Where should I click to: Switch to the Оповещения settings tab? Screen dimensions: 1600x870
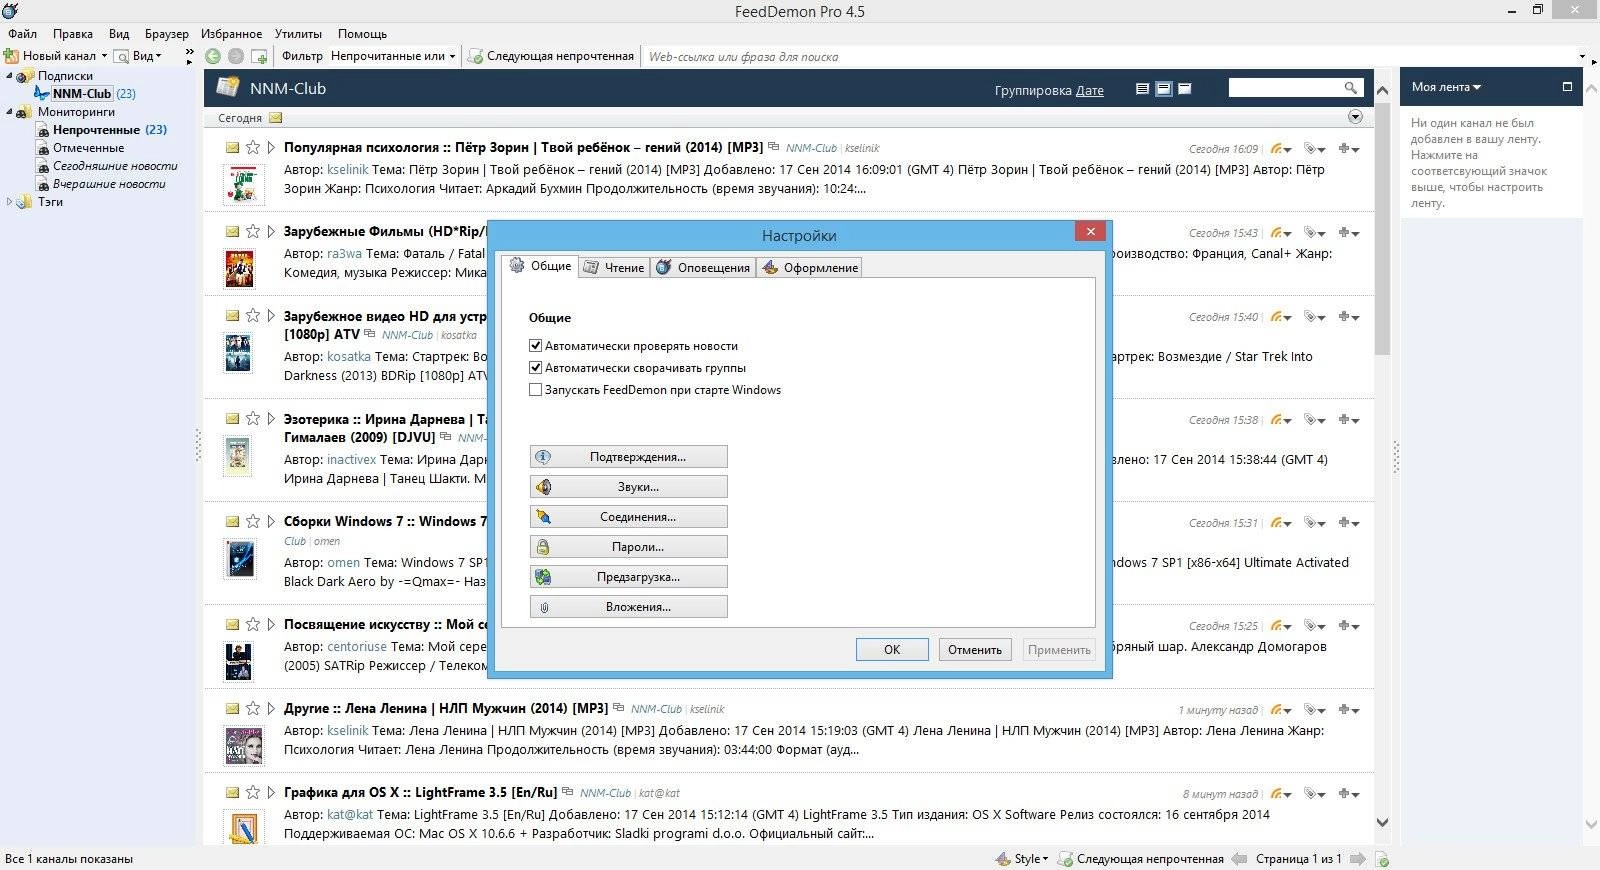(x=703, y=267)
